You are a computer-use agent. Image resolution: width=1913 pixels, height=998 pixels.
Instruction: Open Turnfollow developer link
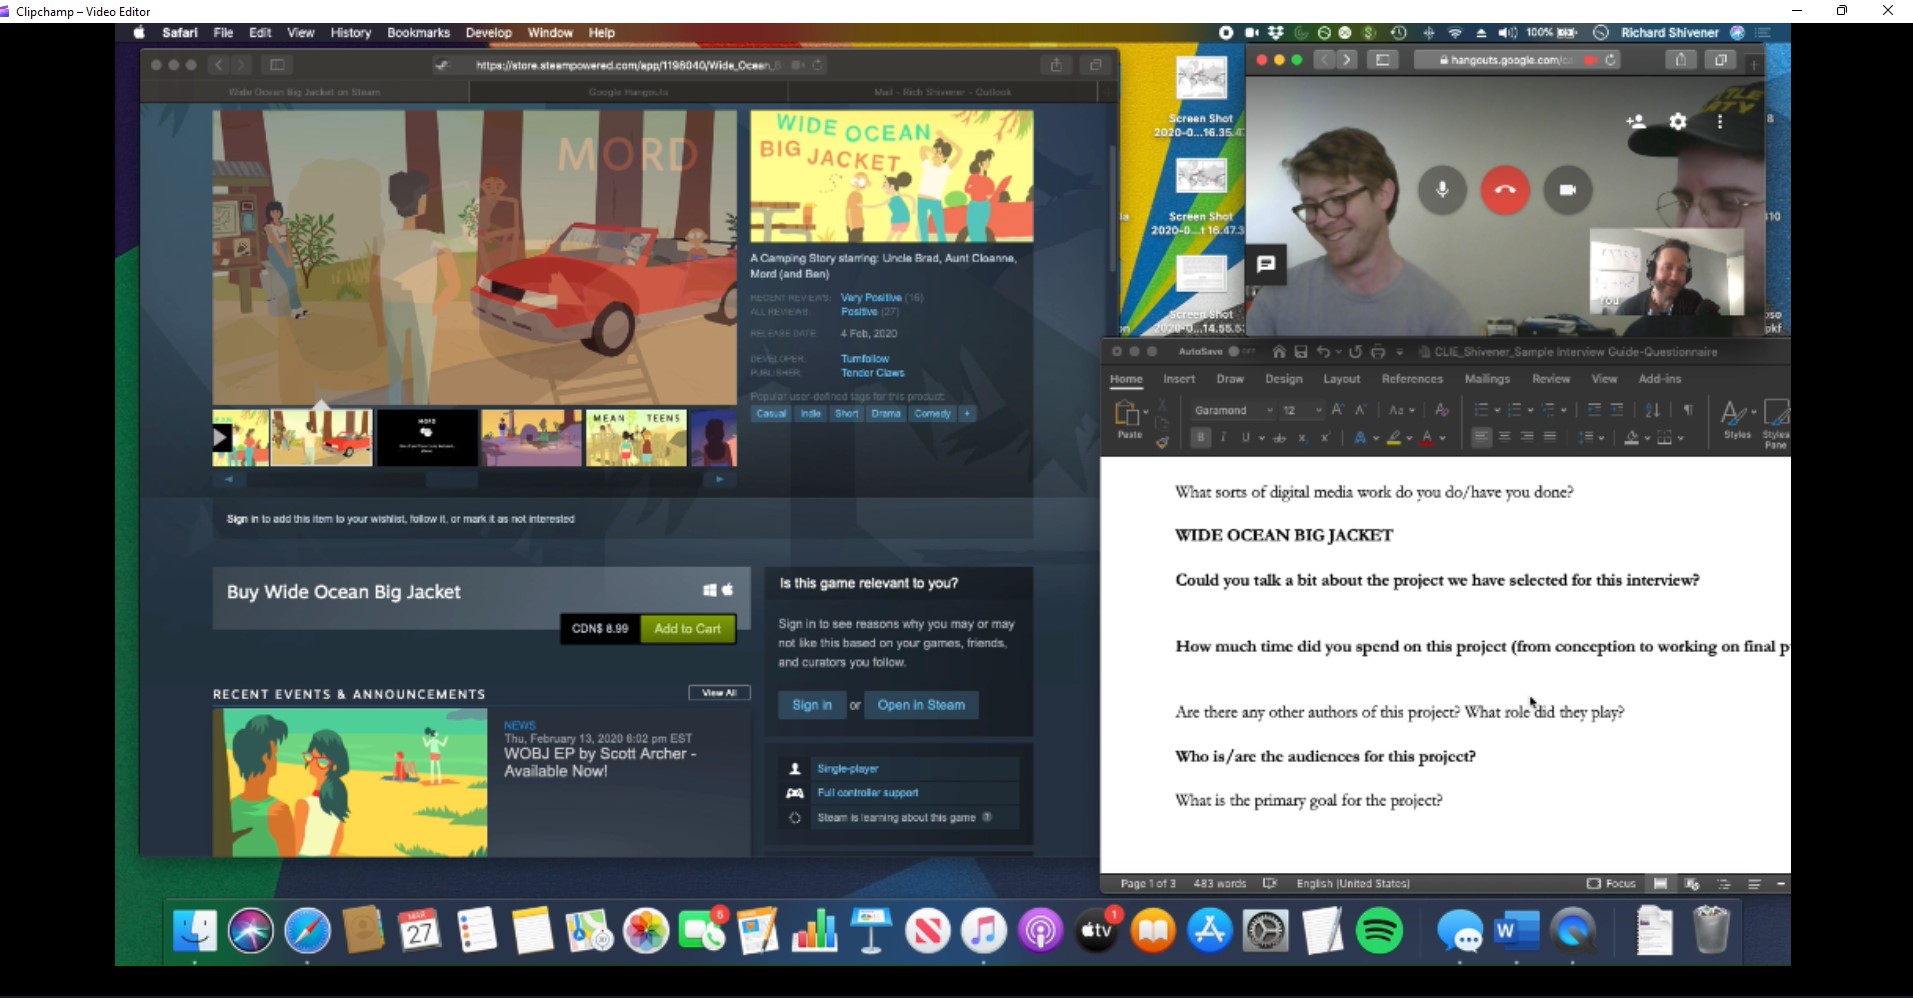pyautogui.click(x=865, y=358)
